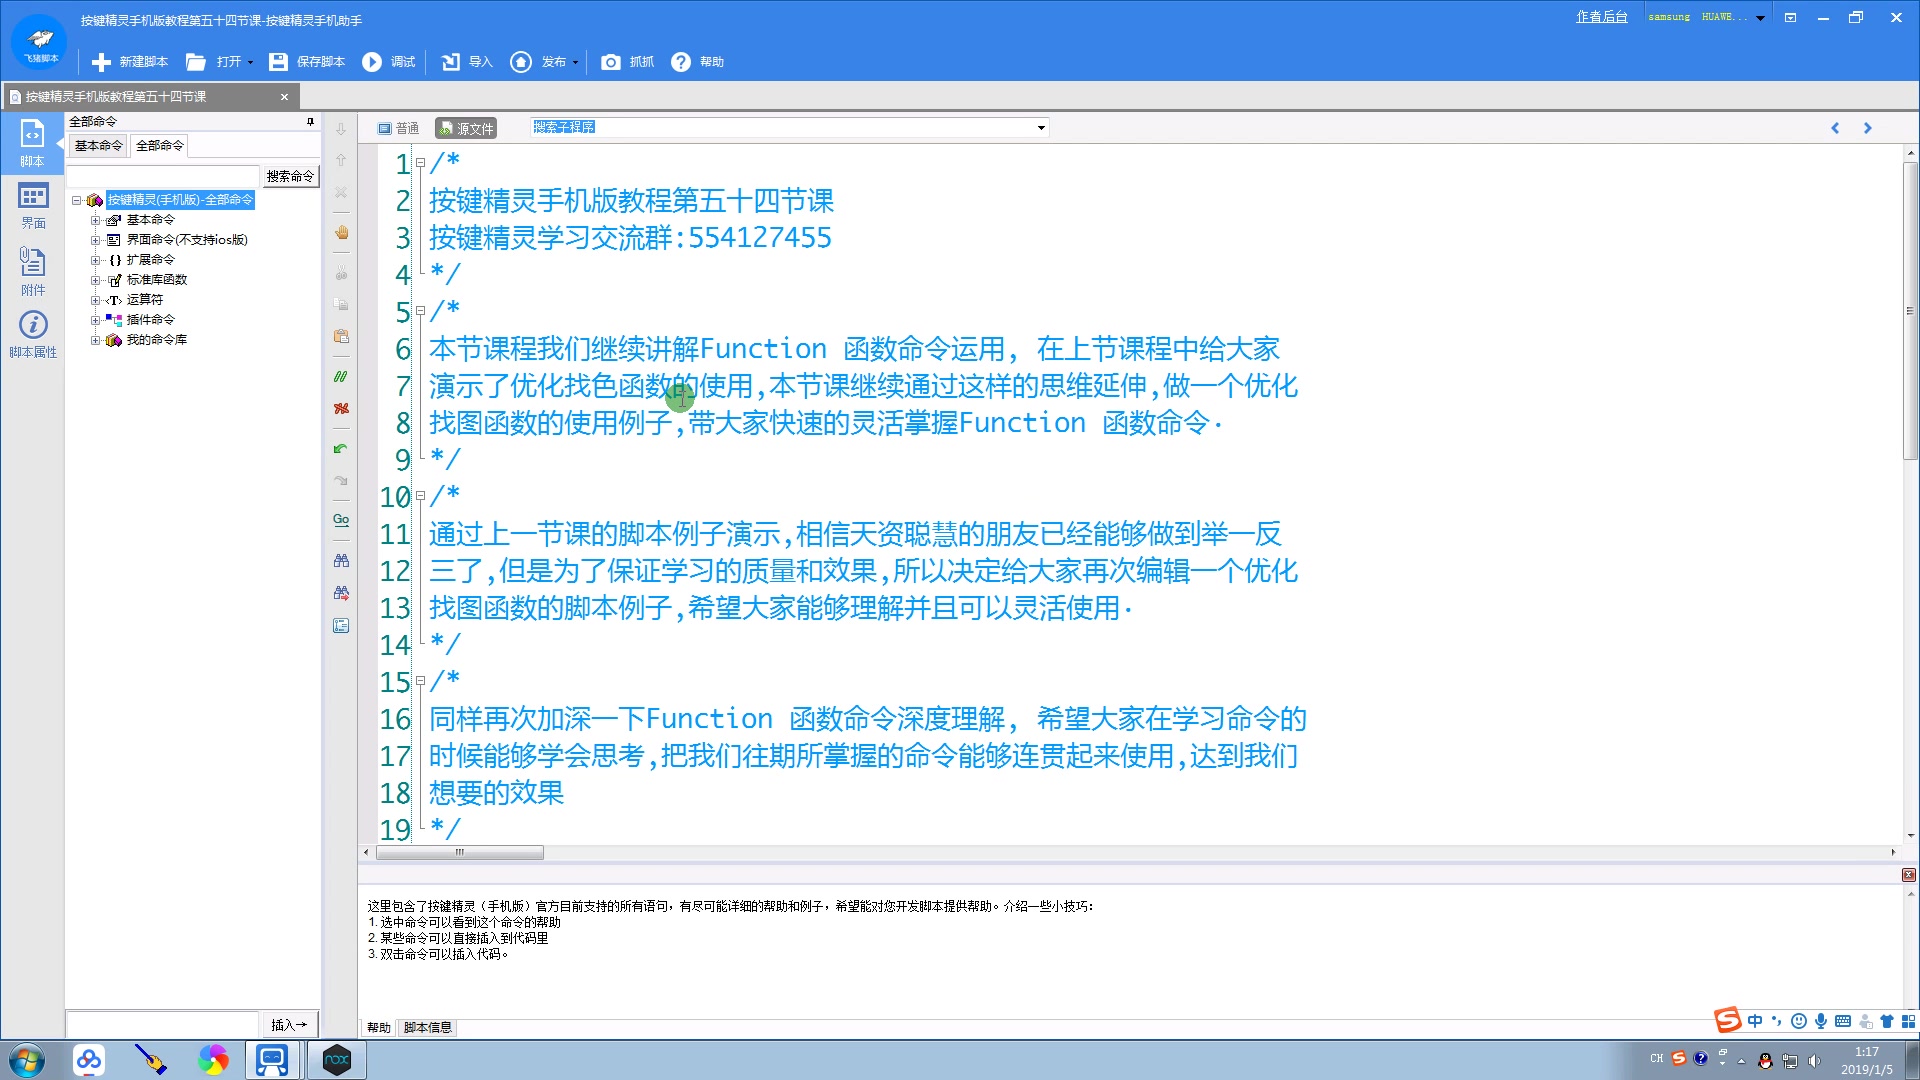Expand the 基本命令 tree node
Image resolution: width=1920 pixels, height=1080 pixels.
click(x=95, y=220)
